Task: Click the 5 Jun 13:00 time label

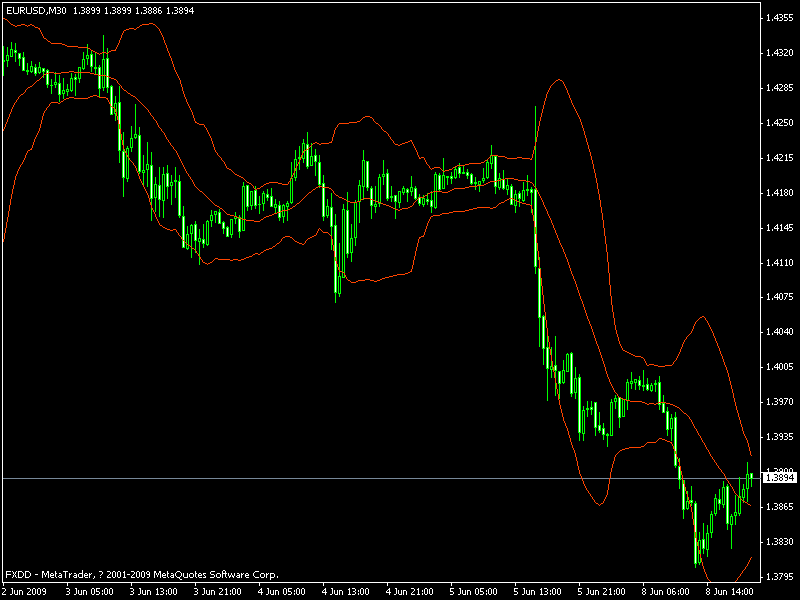Action: (538, 592)
